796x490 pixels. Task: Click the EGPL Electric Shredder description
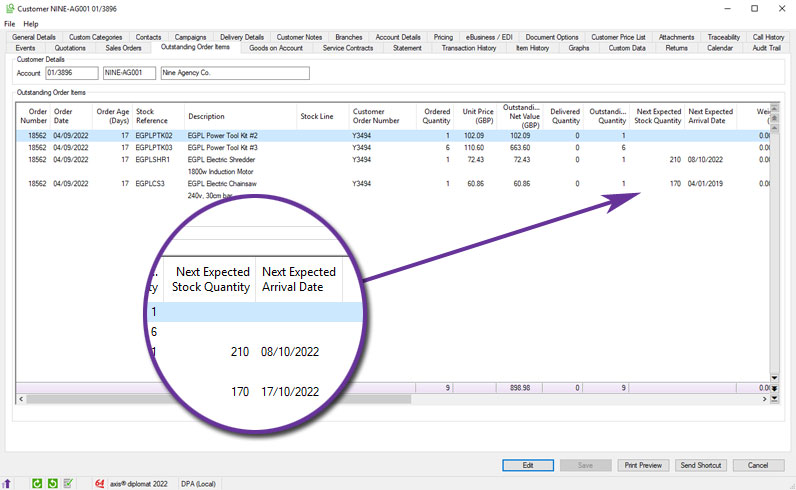click(x=221, y=159)
